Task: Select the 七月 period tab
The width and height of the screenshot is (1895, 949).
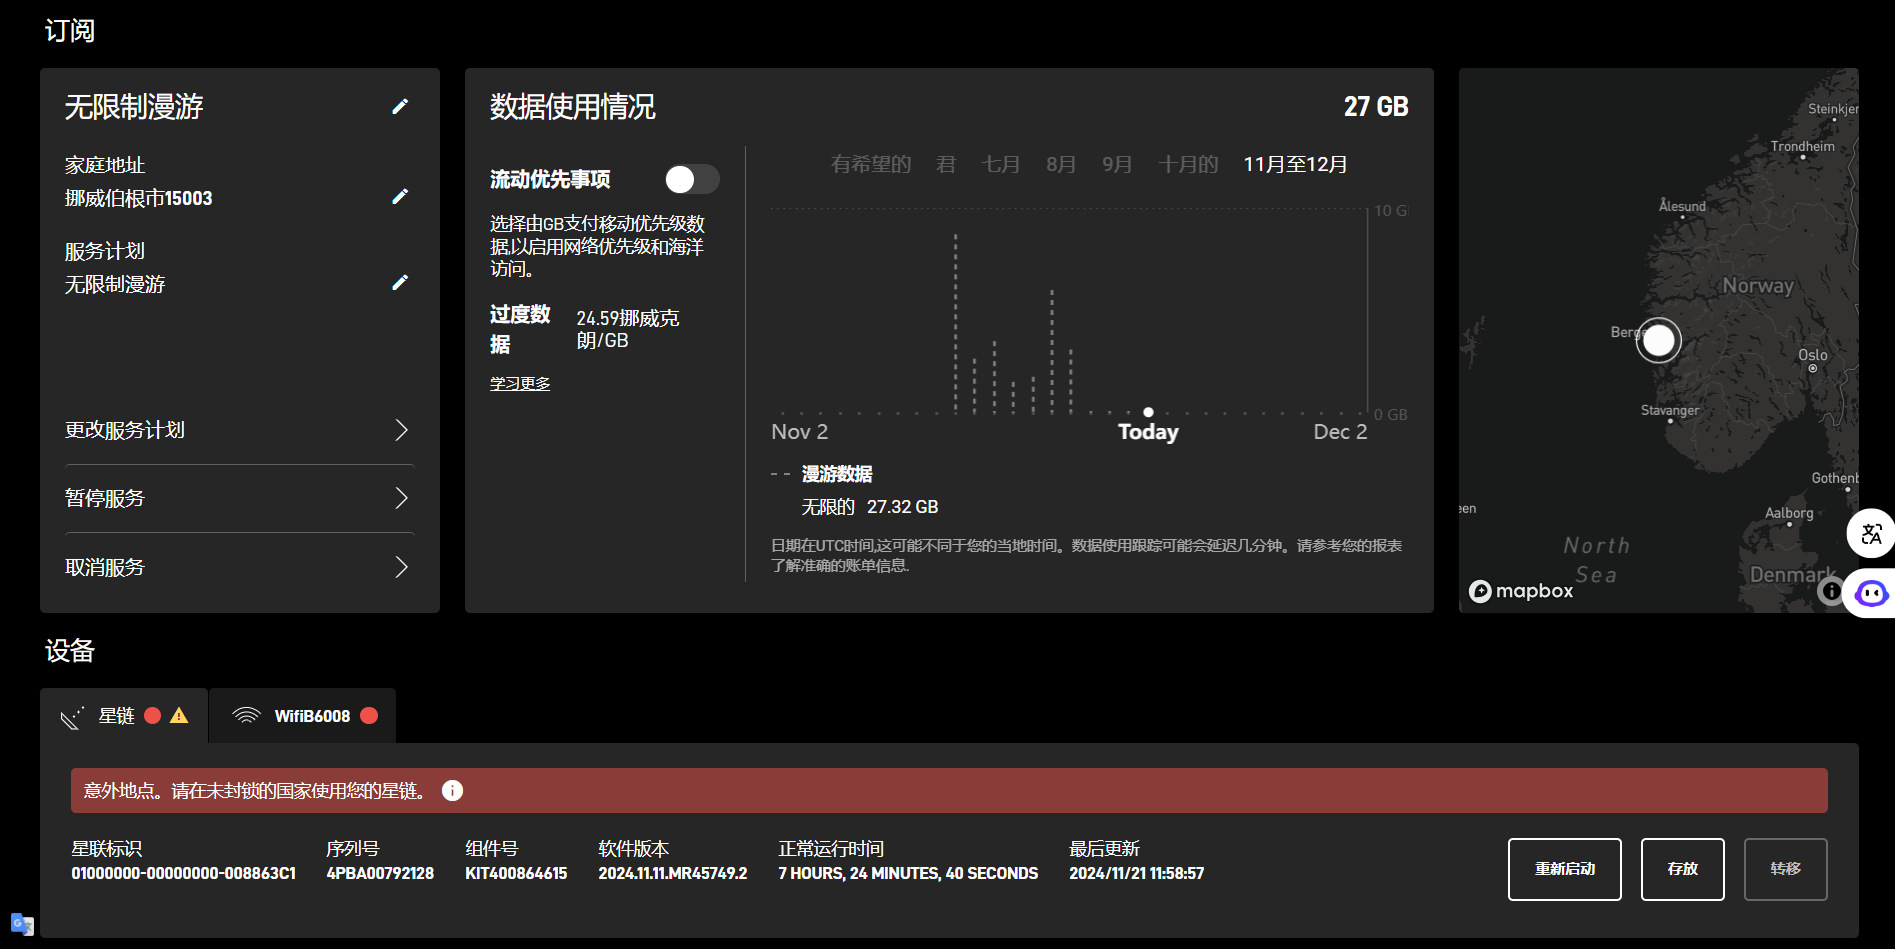Action: (x=1001, y=164)
